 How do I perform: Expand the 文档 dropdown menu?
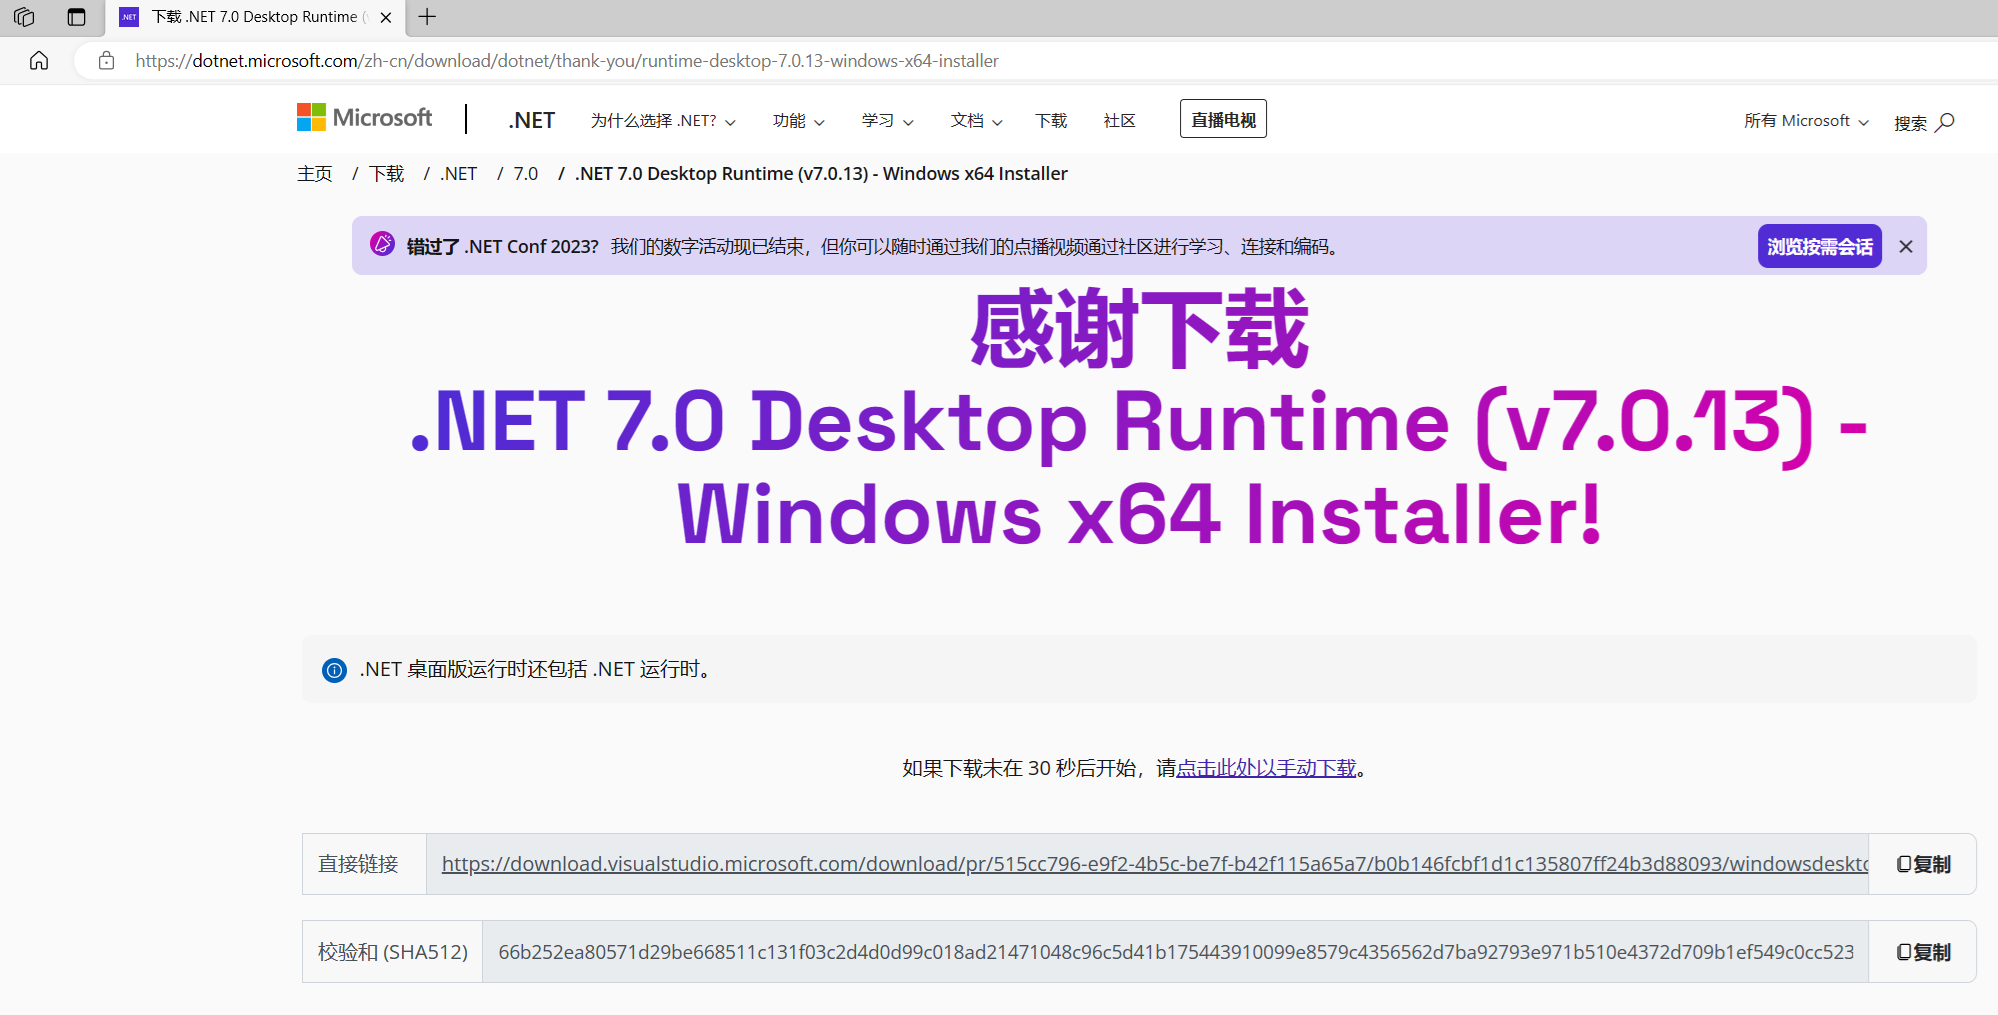click(x=976, y=121)
